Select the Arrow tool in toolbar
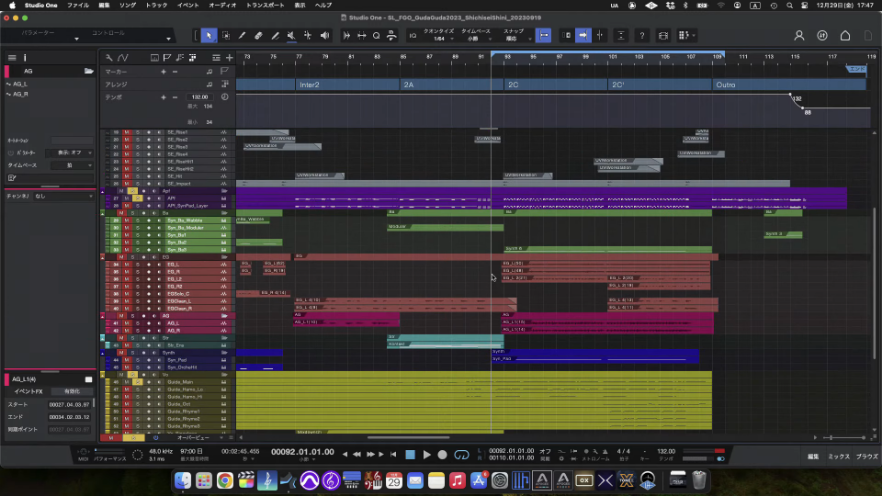Viewport: 882px width, 496px height. pyautogui.click(x=209, y=35)
